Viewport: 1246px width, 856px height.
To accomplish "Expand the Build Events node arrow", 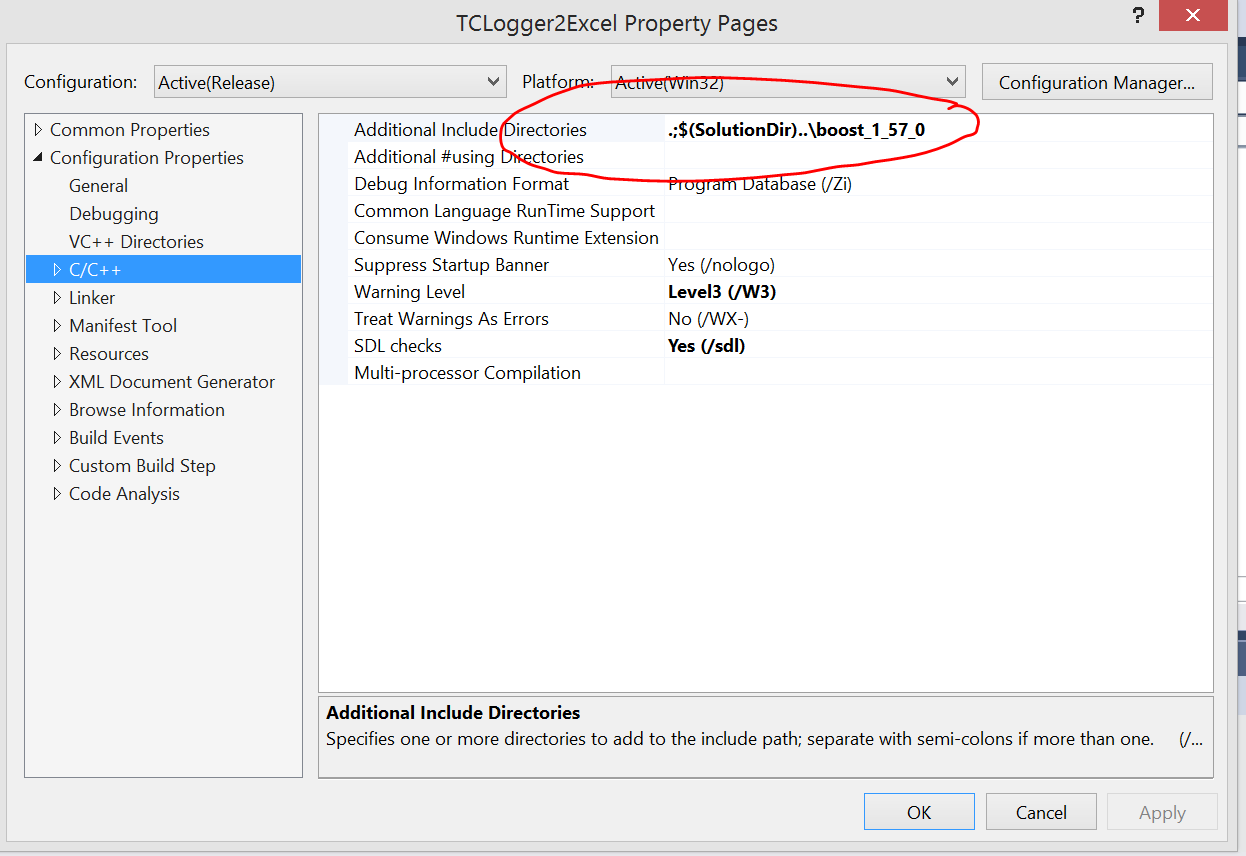I will point(57,438).
